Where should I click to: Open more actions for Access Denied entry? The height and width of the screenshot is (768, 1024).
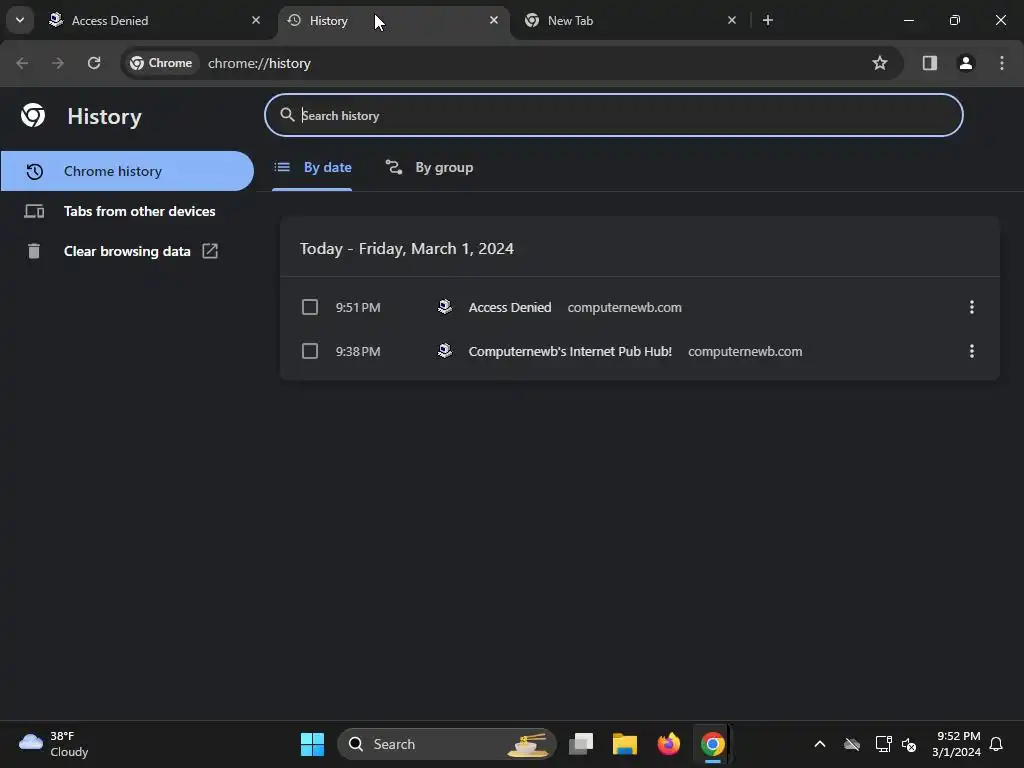(972, 307)
